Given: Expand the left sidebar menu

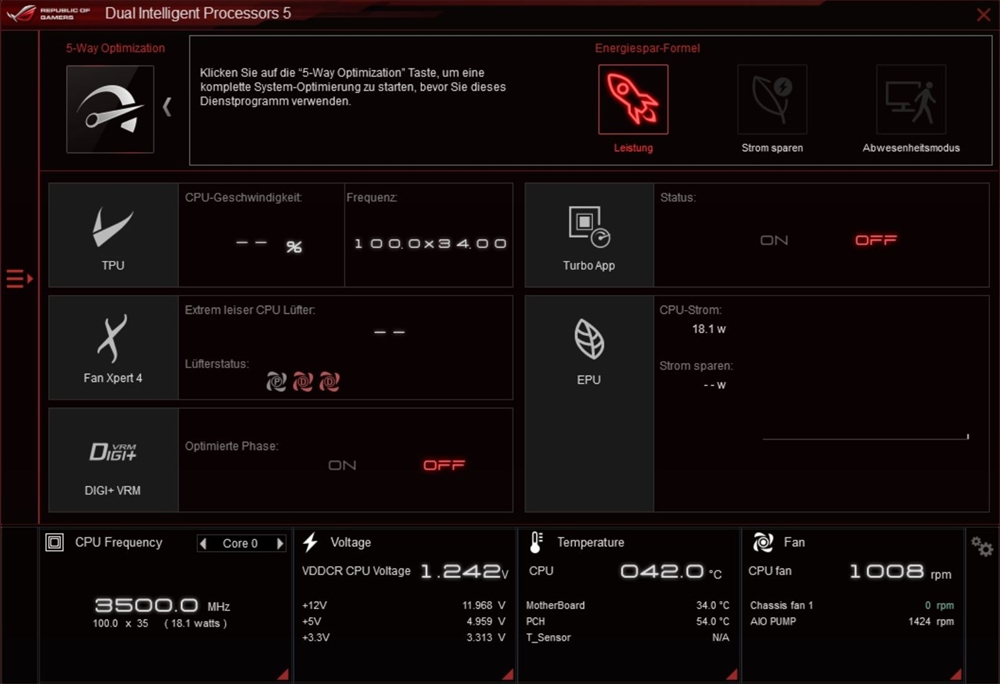Looking at the screenshot, I should 19,279.
